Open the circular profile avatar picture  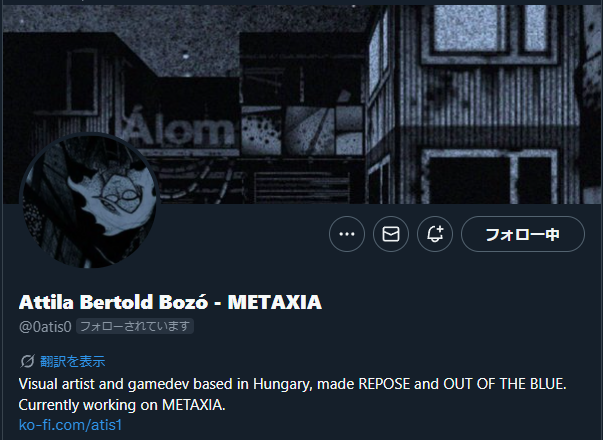90,200
